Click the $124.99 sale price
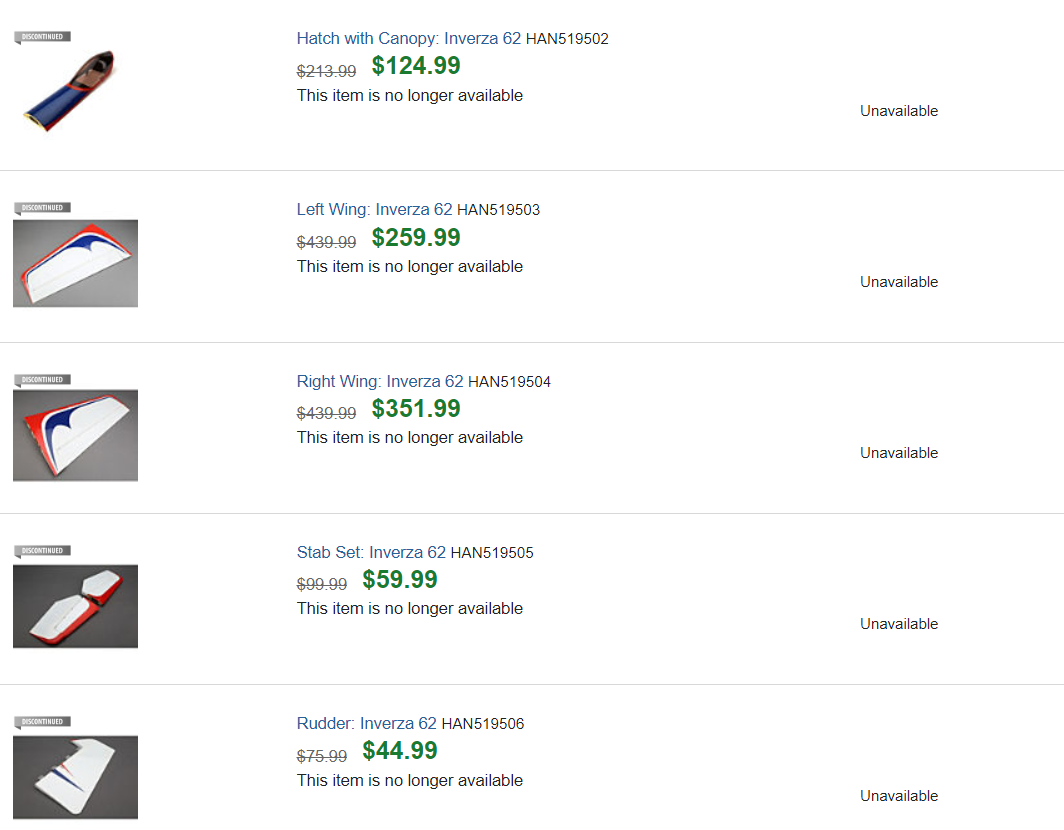1064x830 pixels. click(x=416, y=66)
